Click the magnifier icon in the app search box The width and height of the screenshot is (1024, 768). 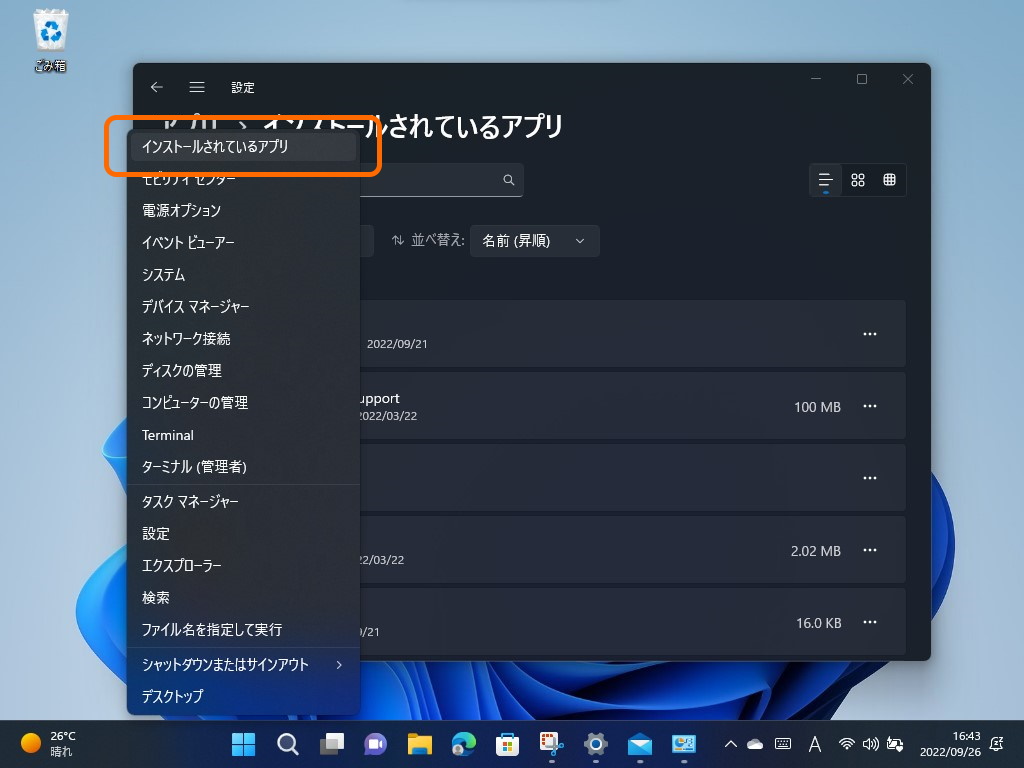509,180
